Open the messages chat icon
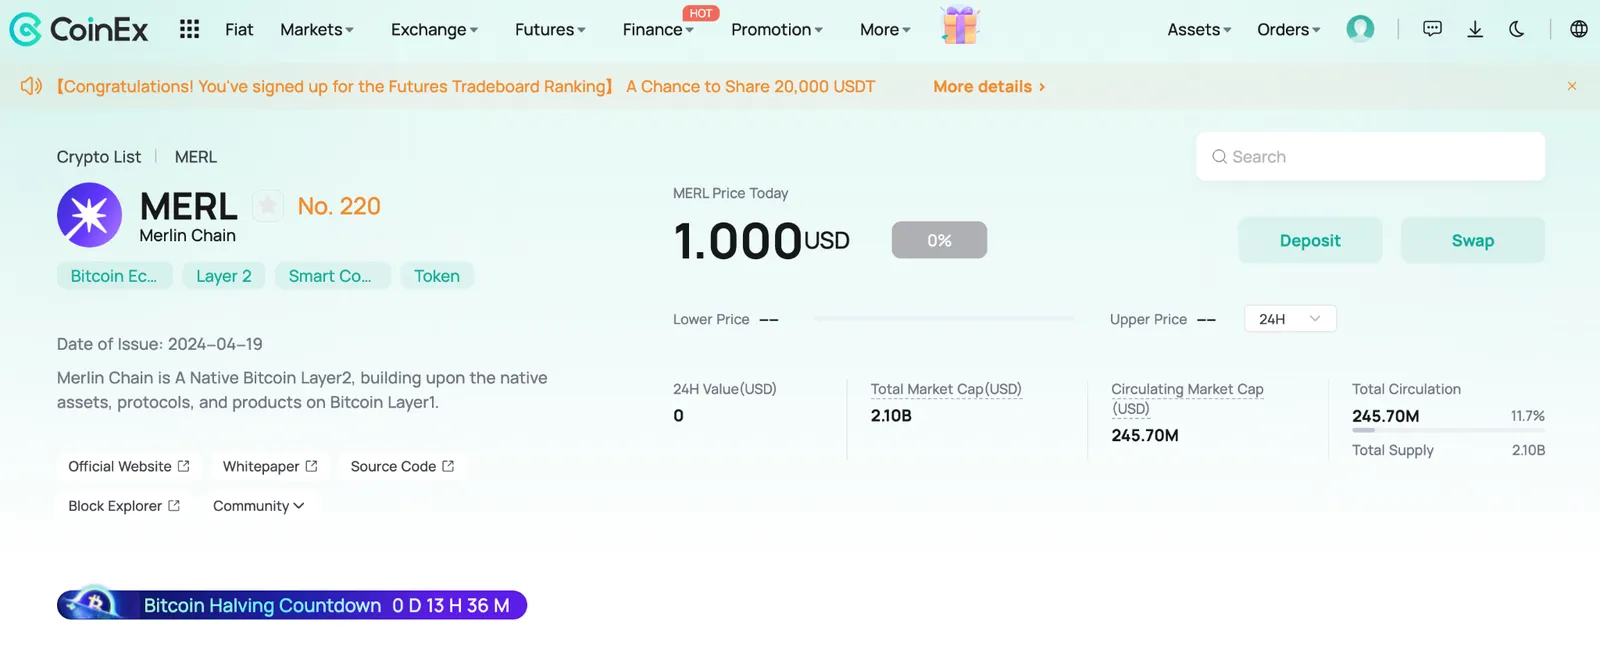The image size is (1600, 652). pyautogui.click(x=1432, y=29)
